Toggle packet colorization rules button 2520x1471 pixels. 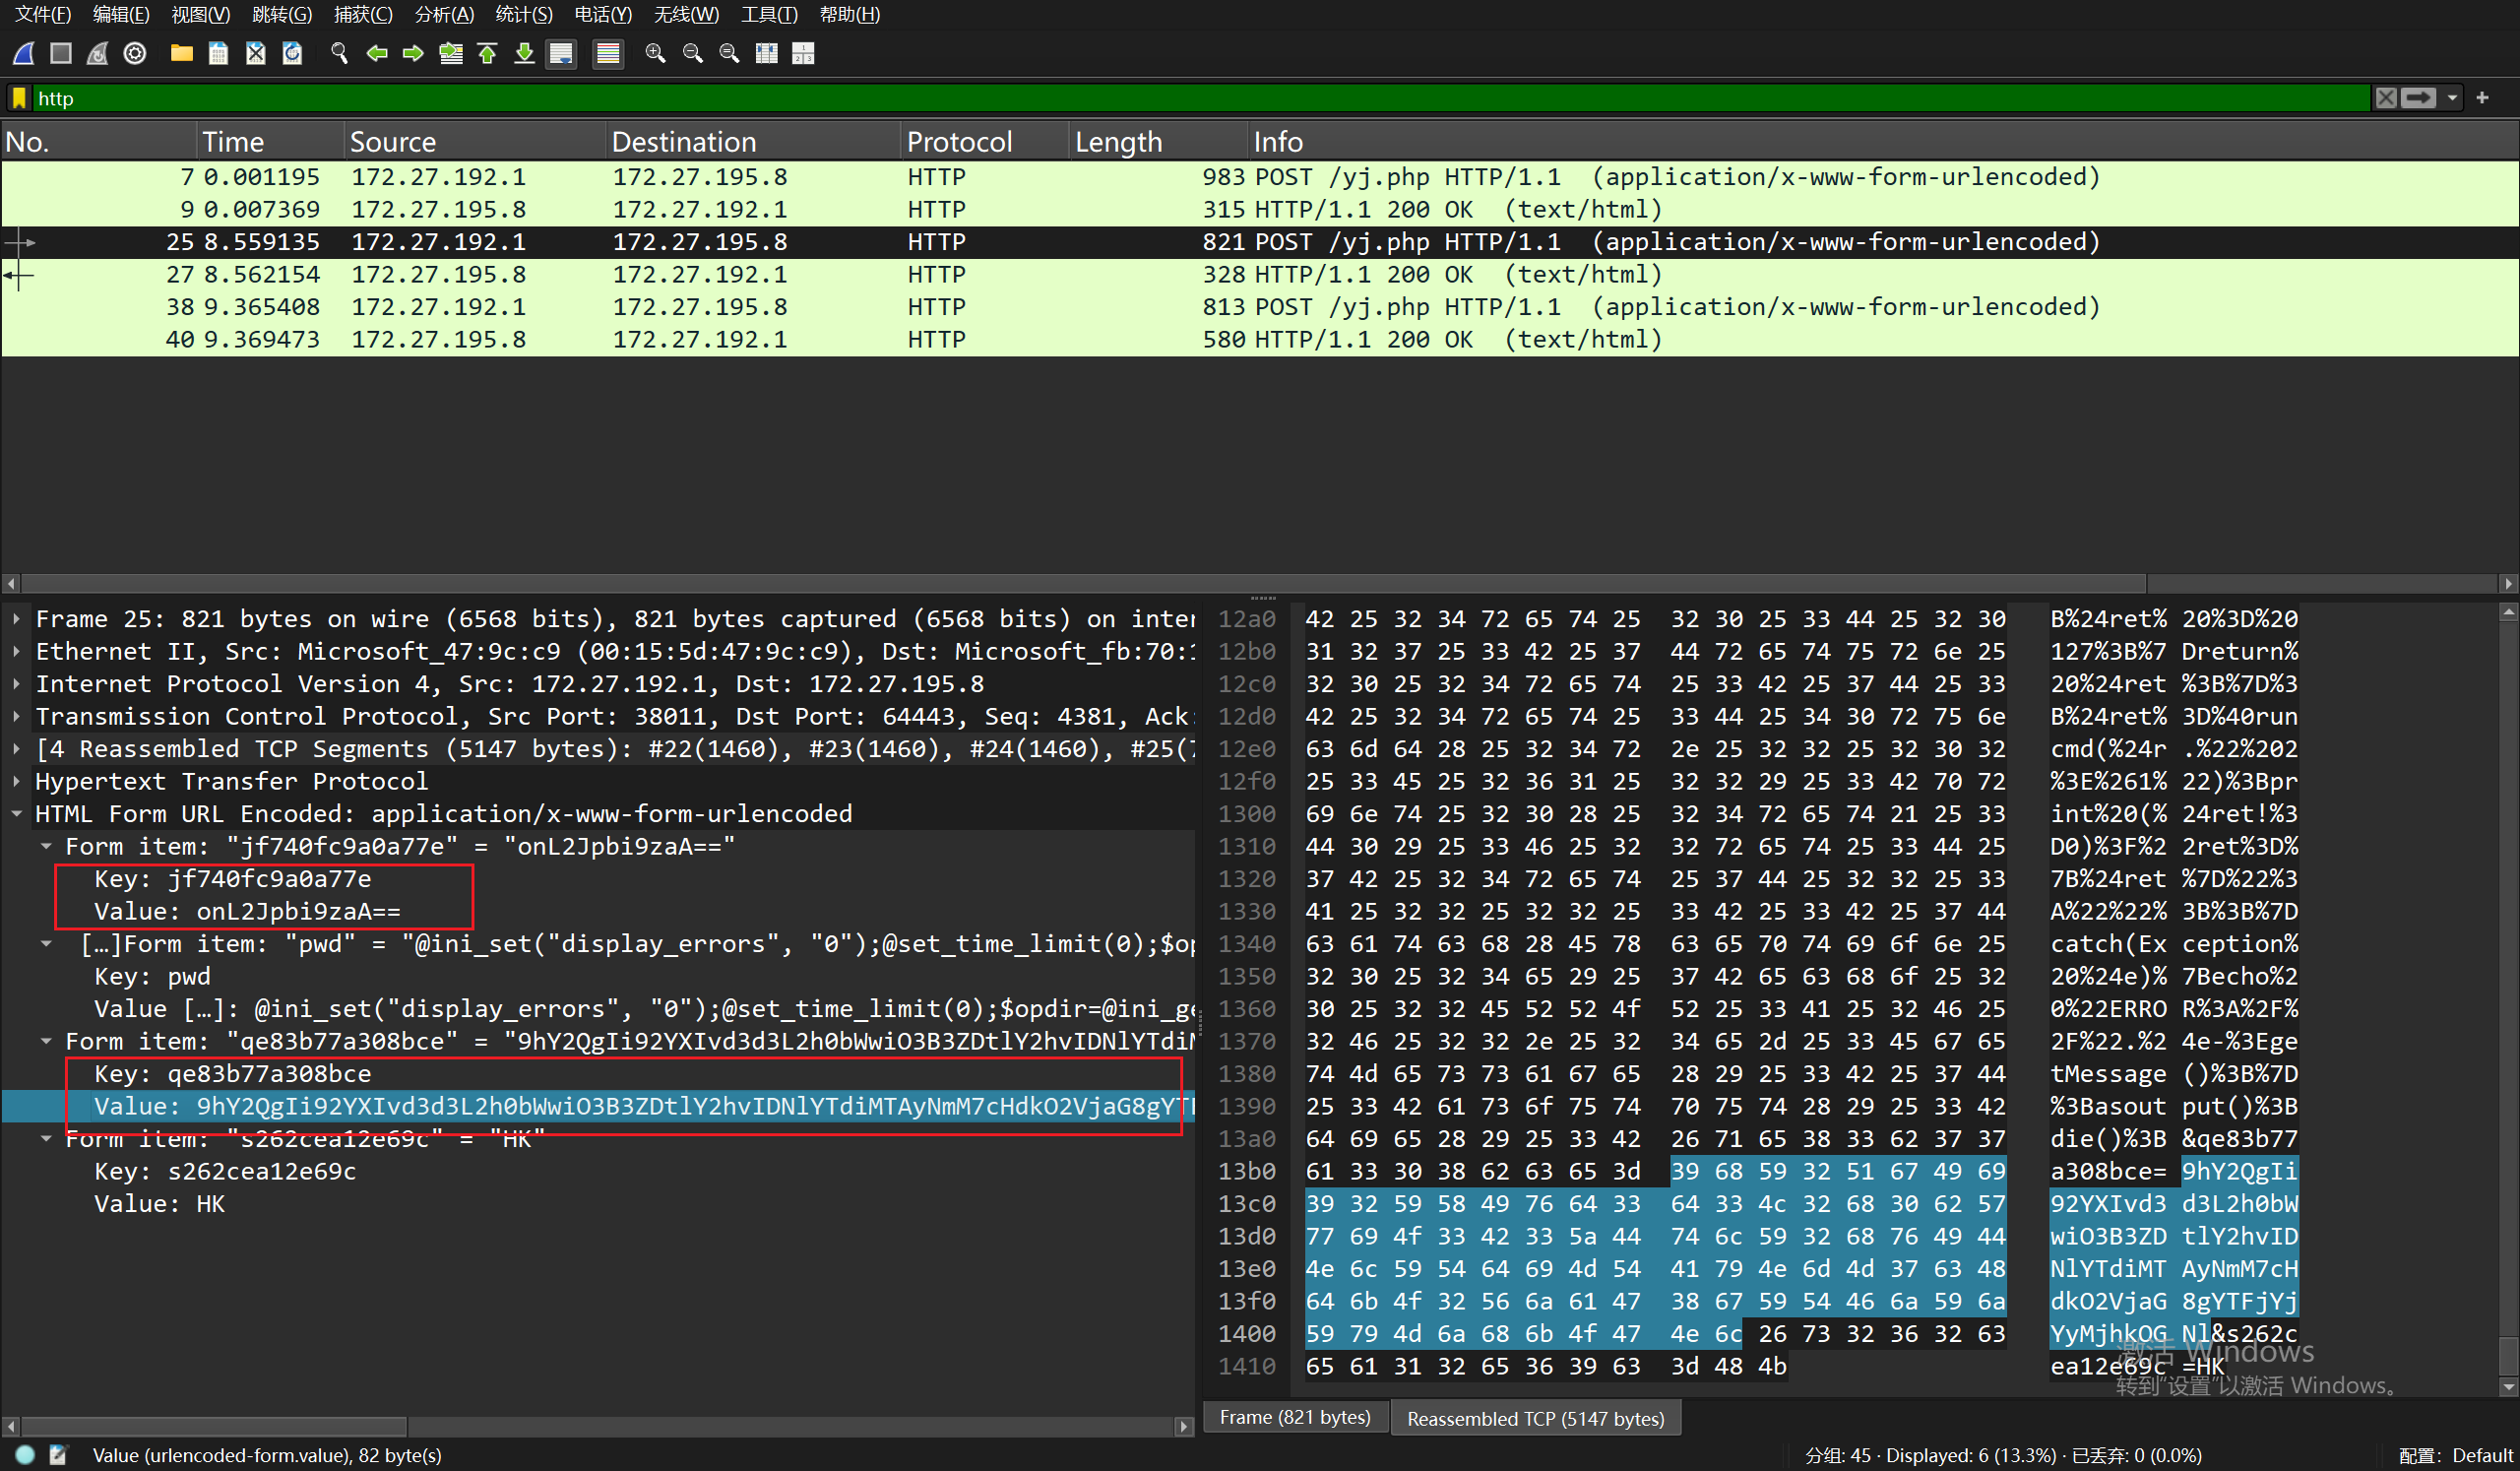(x=607, y=53)
